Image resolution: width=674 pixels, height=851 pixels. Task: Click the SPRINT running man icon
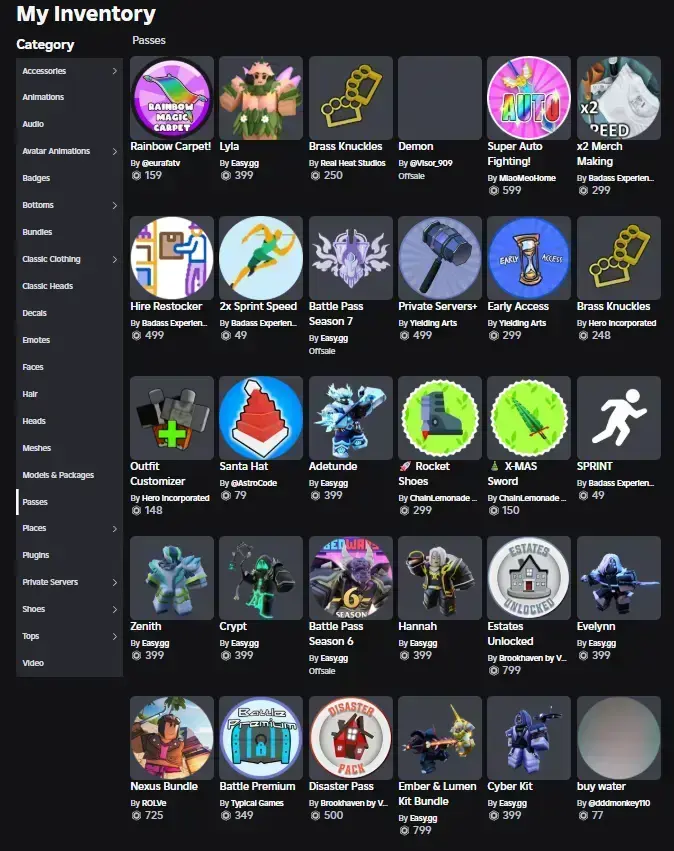(619, 418)
